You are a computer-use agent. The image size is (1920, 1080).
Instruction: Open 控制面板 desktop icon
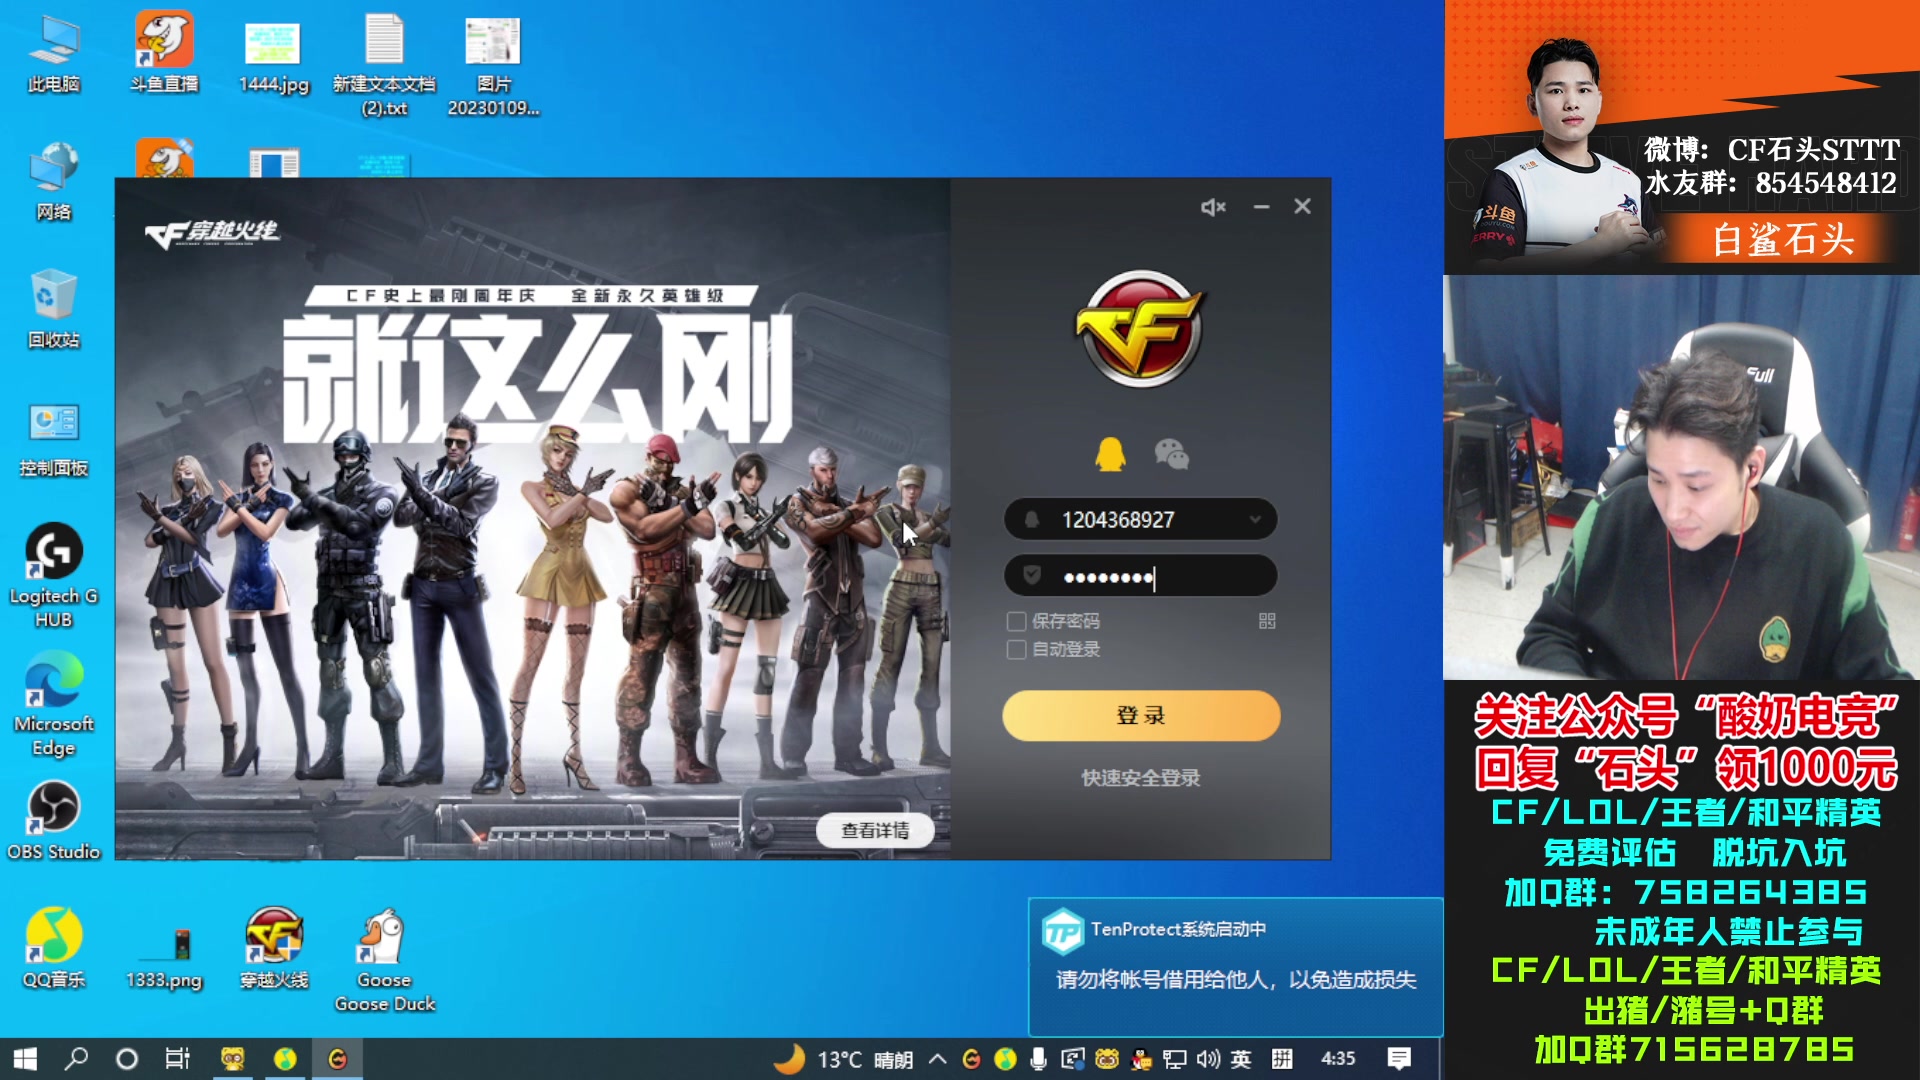[54, 439]
